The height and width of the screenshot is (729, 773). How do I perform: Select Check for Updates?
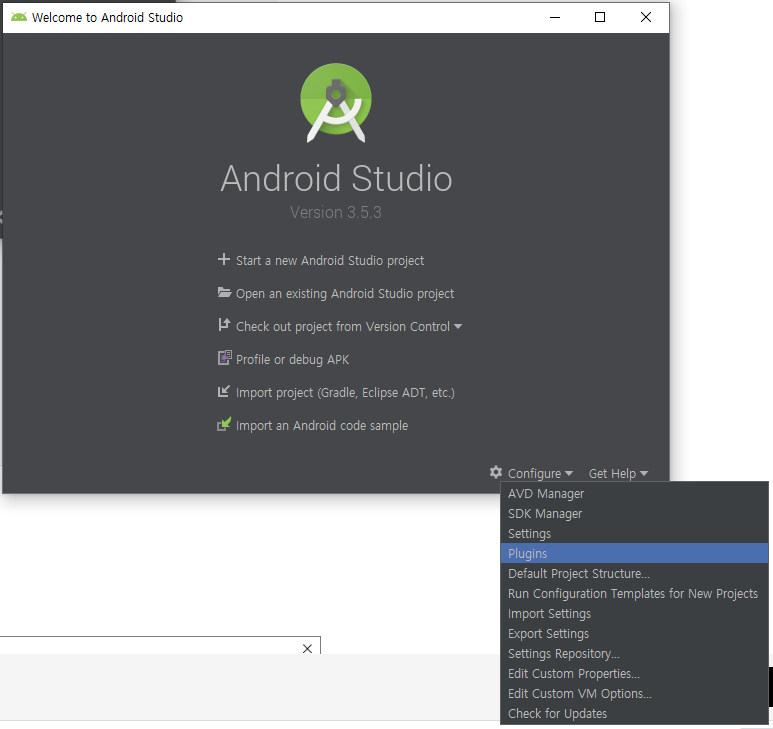[x=634, y=713]
